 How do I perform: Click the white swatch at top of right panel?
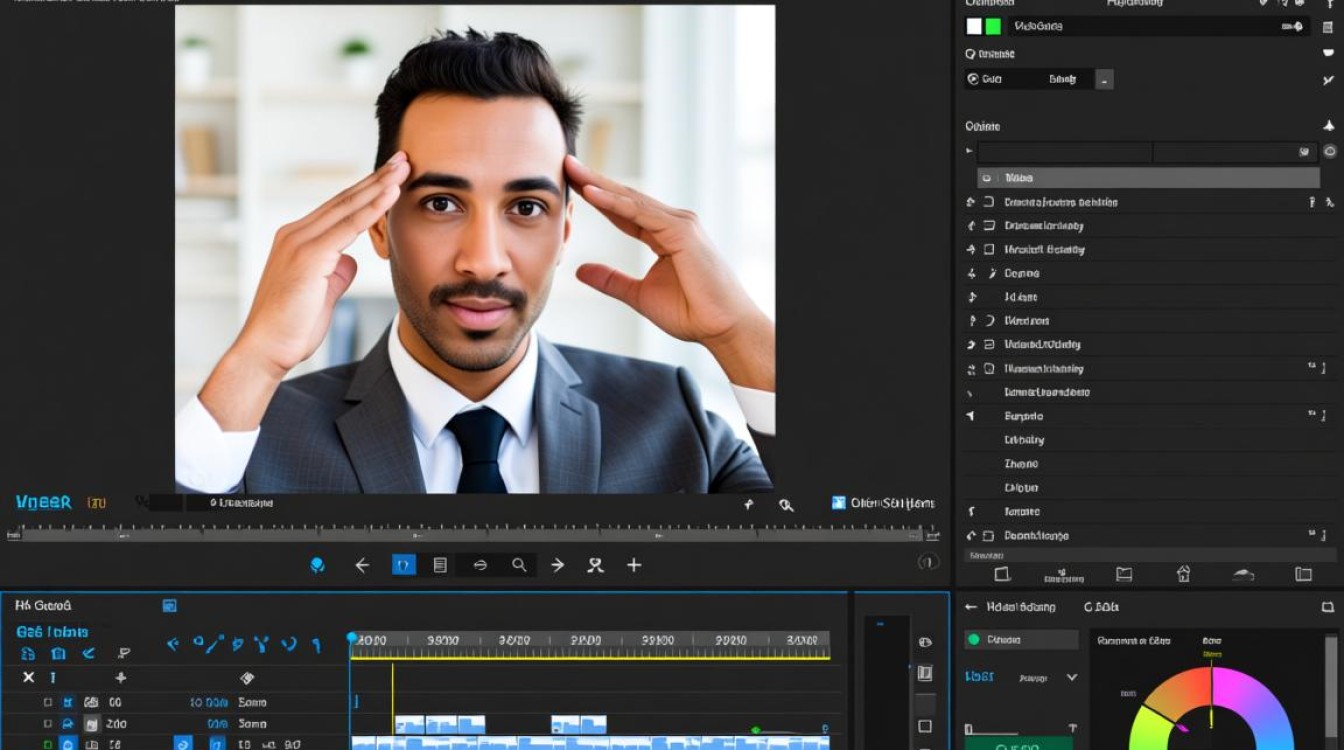(x=974, y=27)
